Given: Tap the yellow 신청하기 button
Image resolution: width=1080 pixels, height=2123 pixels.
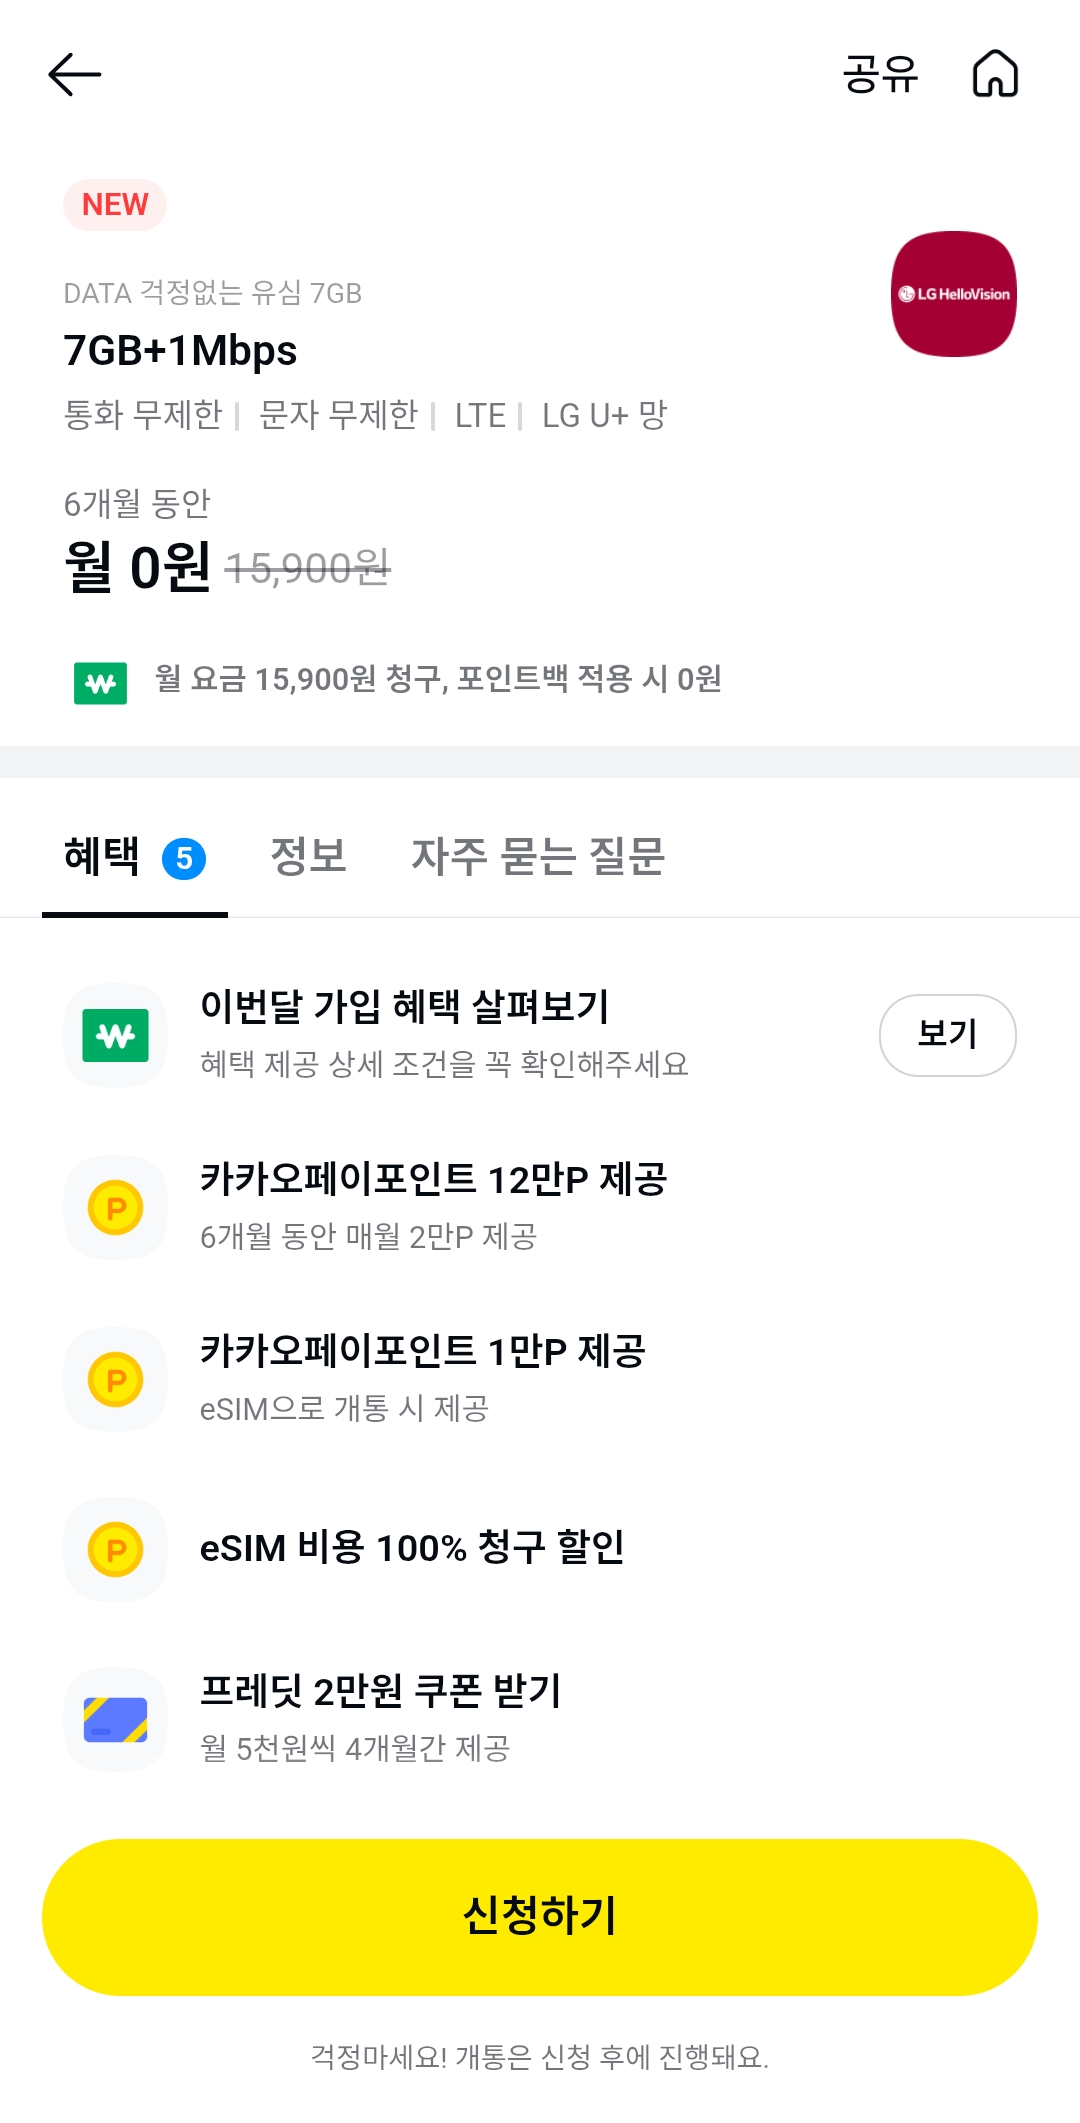Looking at the screenshot, I should coord(540,1917).
